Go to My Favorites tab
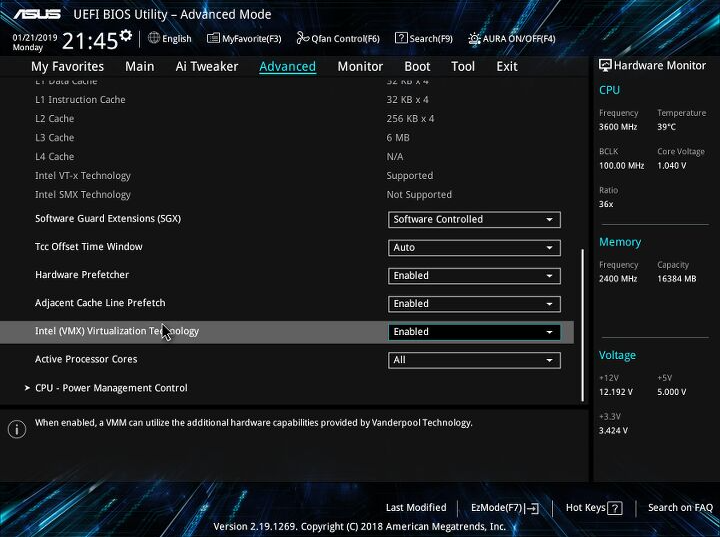This screenshot has height=537, width=721. point(68,66)
